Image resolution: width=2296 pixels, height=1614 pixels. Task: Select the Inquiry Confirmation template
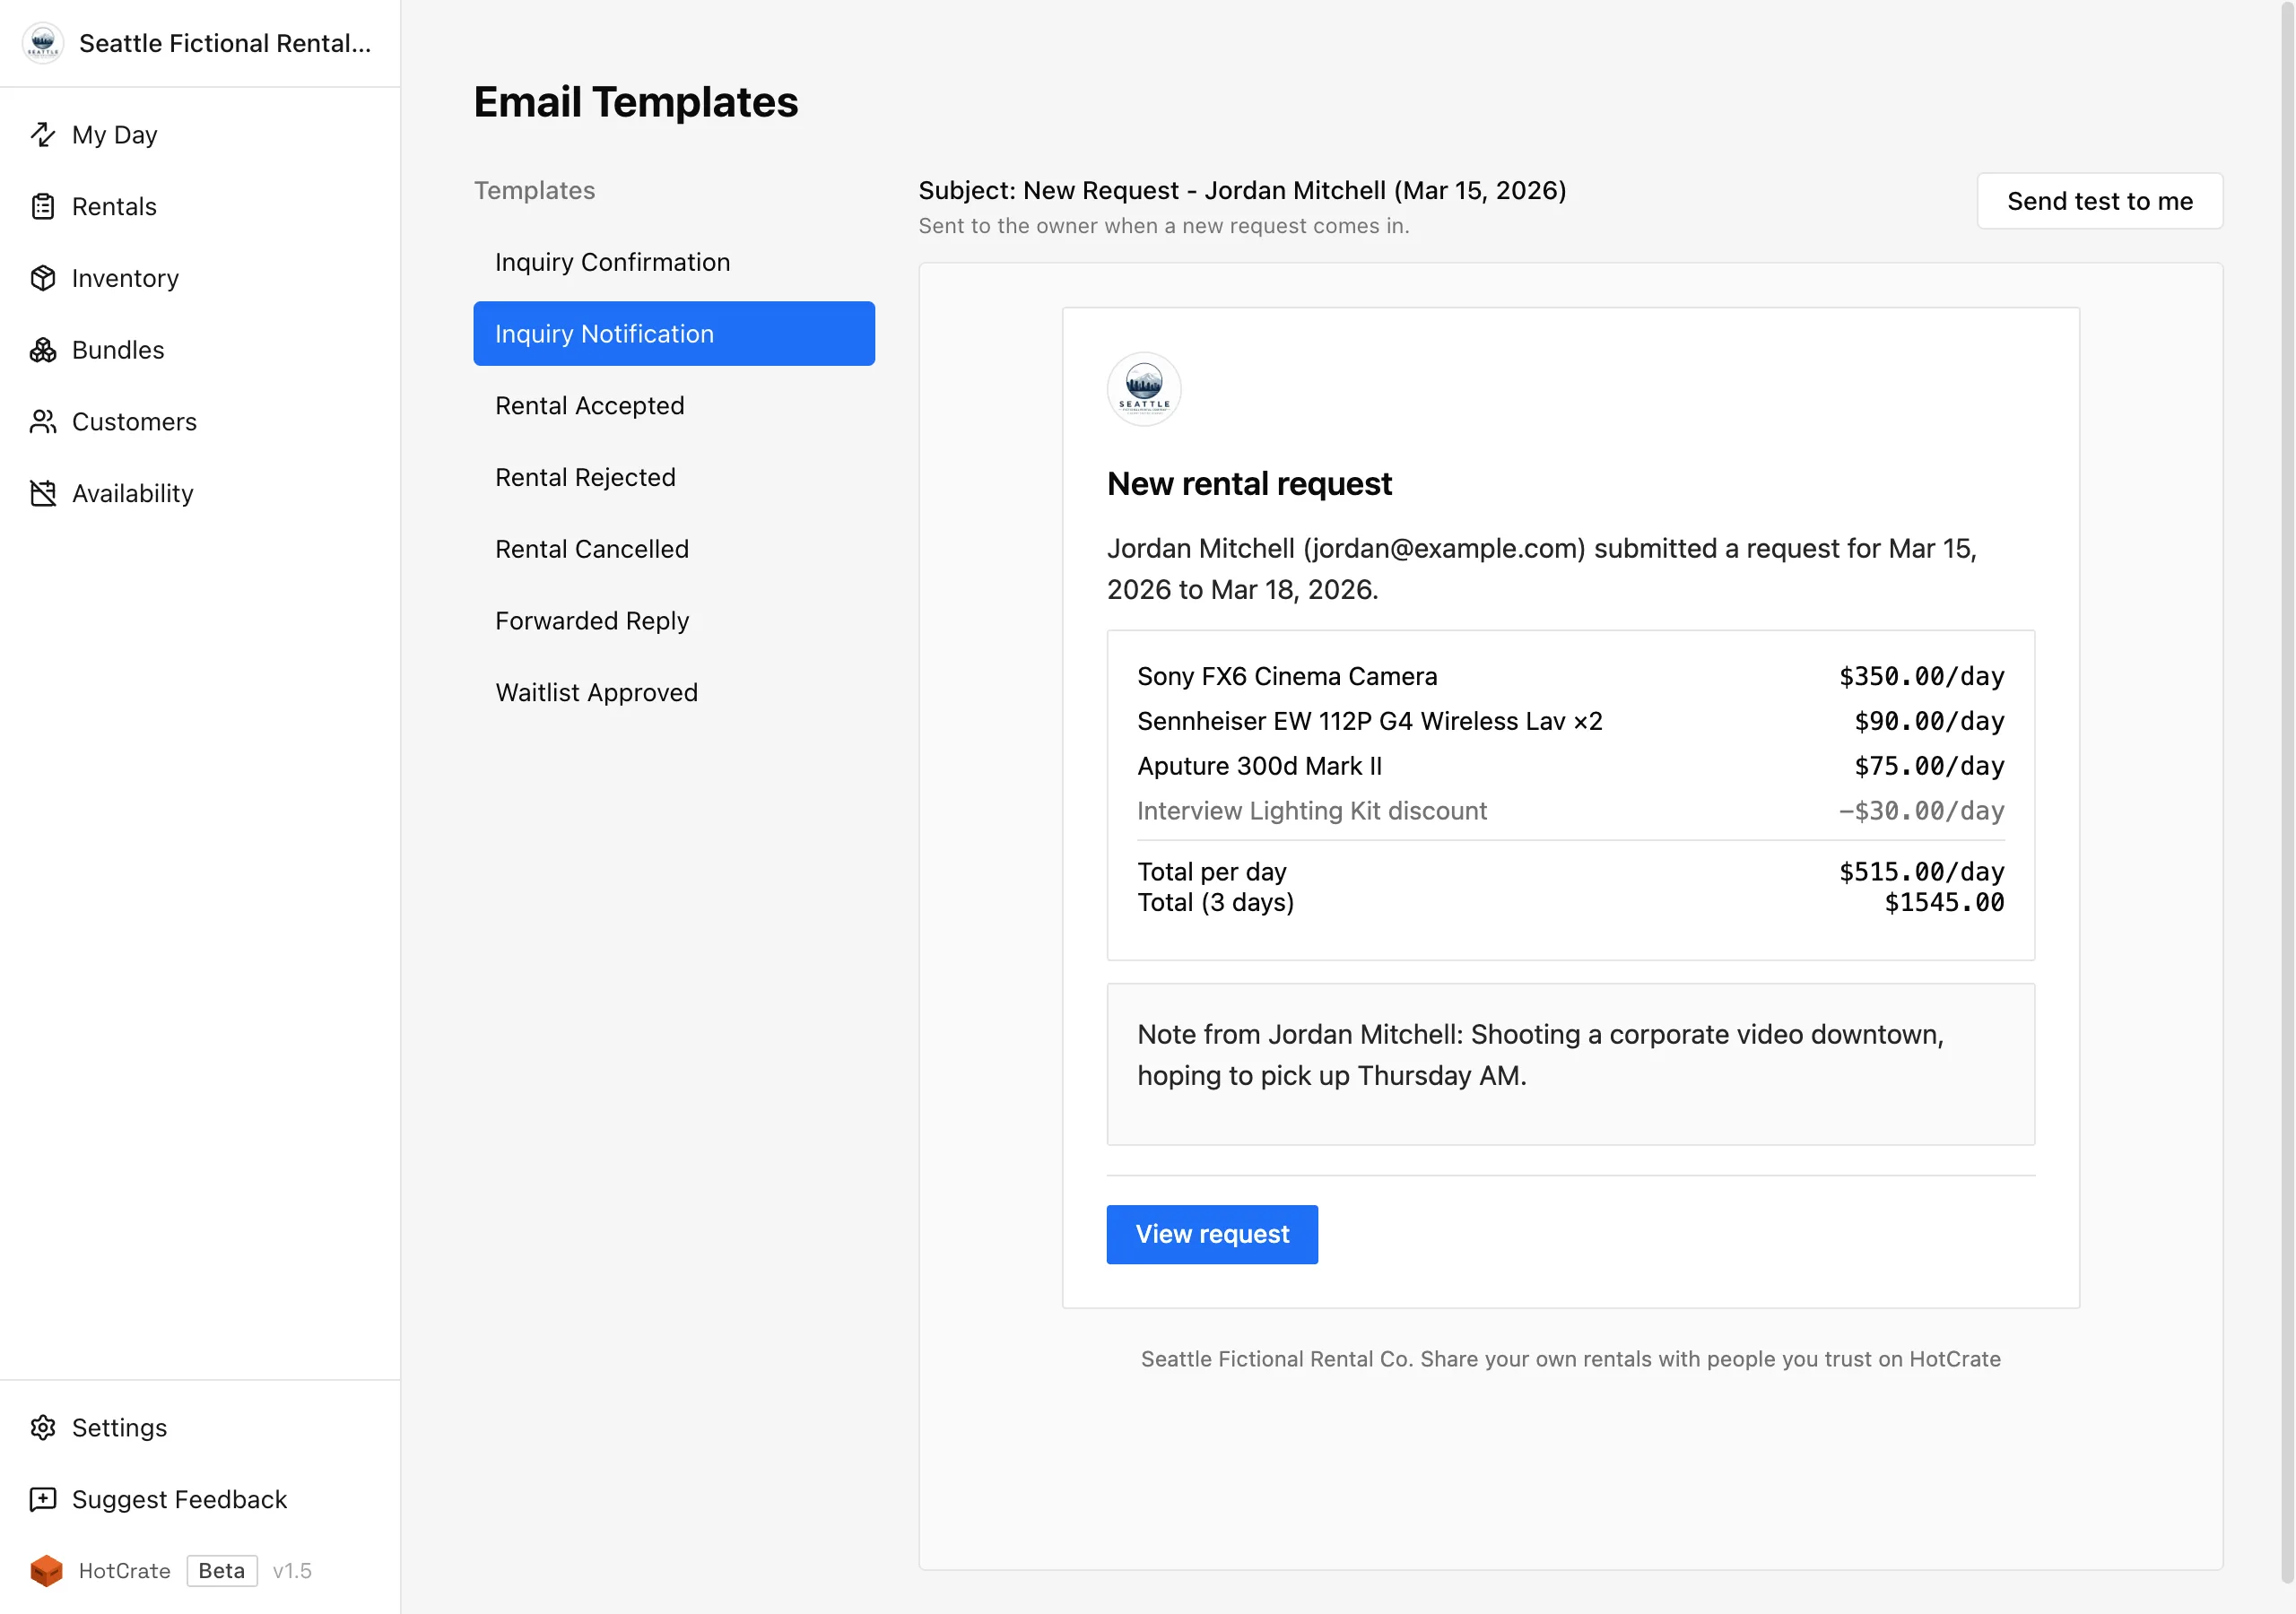point(674,262)
